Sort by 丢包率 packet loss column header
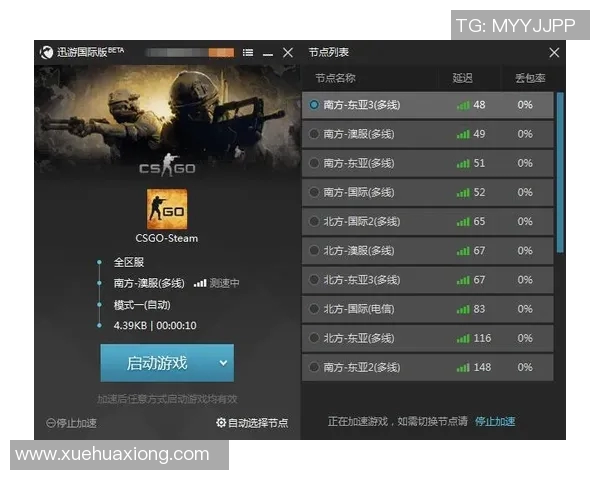 click(530, 78)
